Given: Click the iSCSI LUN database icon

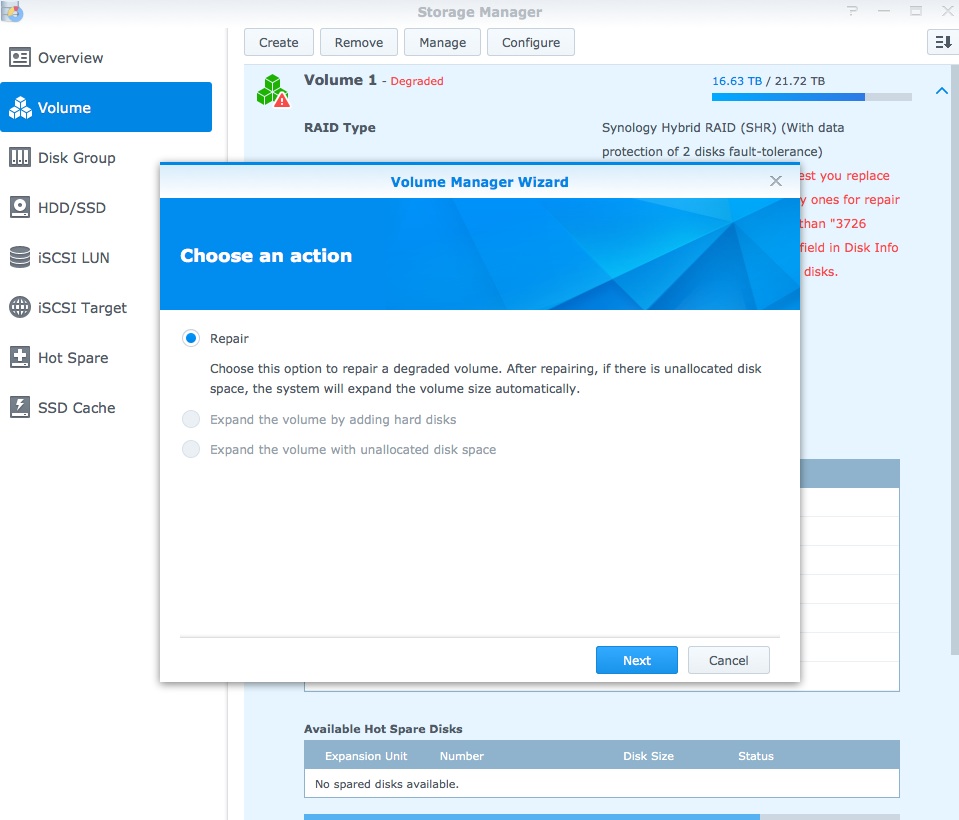Looking at the screenshot, I should click(x=20, y=257).
